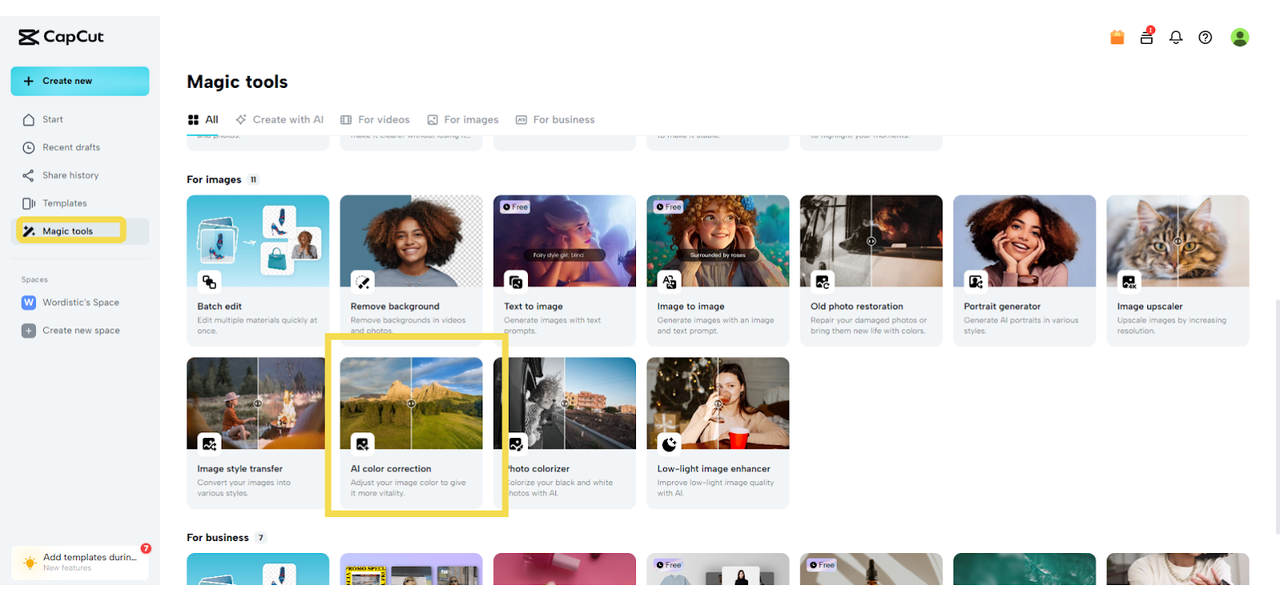Click the Old photo restoration card icon

click(822, 281)
